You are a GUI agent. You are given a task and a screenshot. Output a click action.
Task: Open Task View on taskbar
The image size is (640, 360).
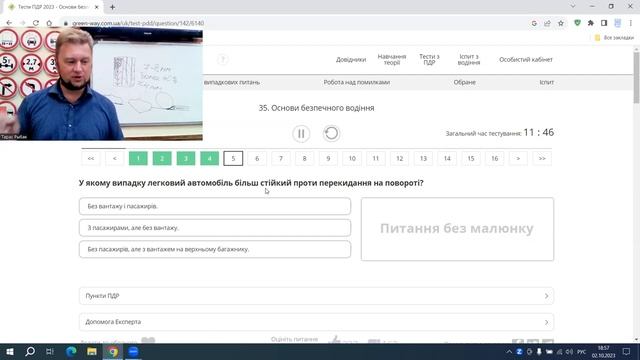(50, 351)
